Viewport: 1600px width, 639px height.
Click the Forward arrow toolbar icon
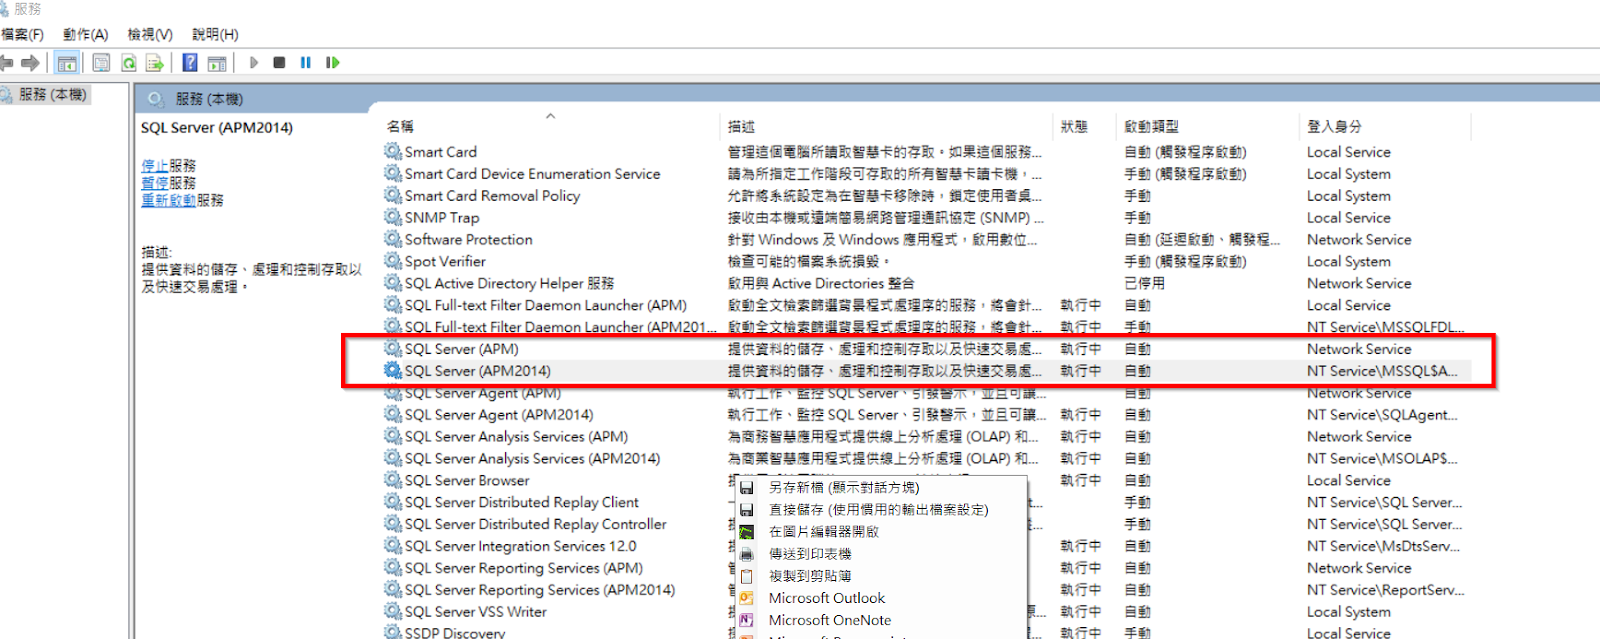(31, 63)
